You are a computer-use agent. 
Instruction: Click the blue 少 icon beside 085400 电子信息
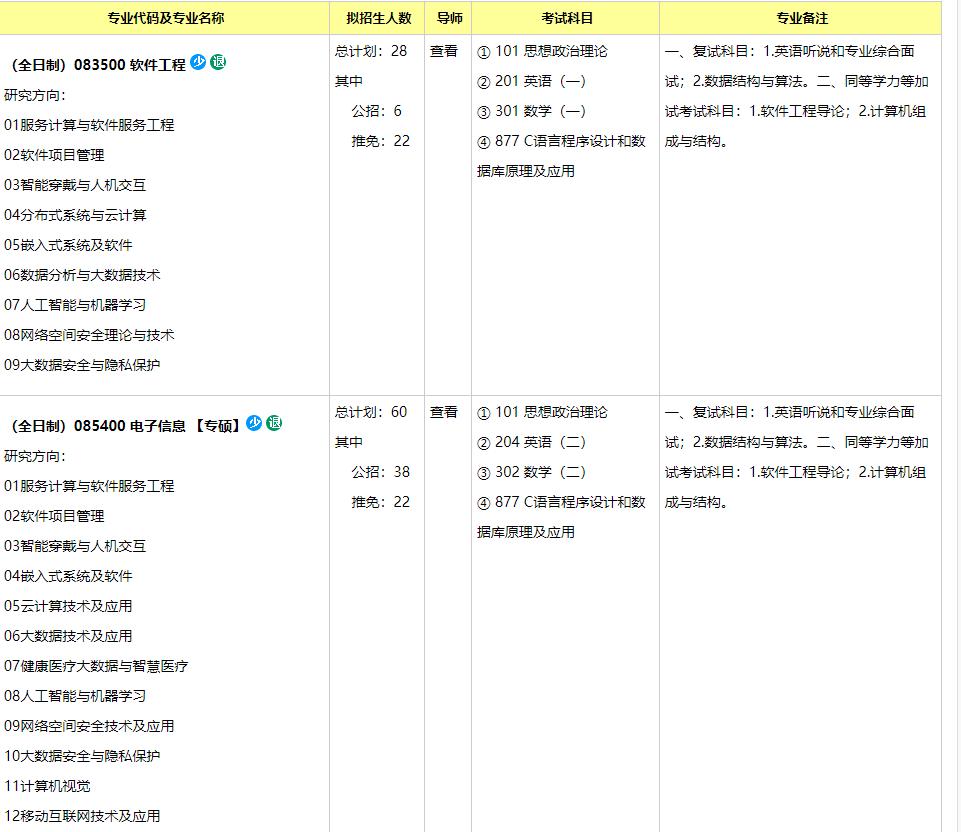[253, 423]
